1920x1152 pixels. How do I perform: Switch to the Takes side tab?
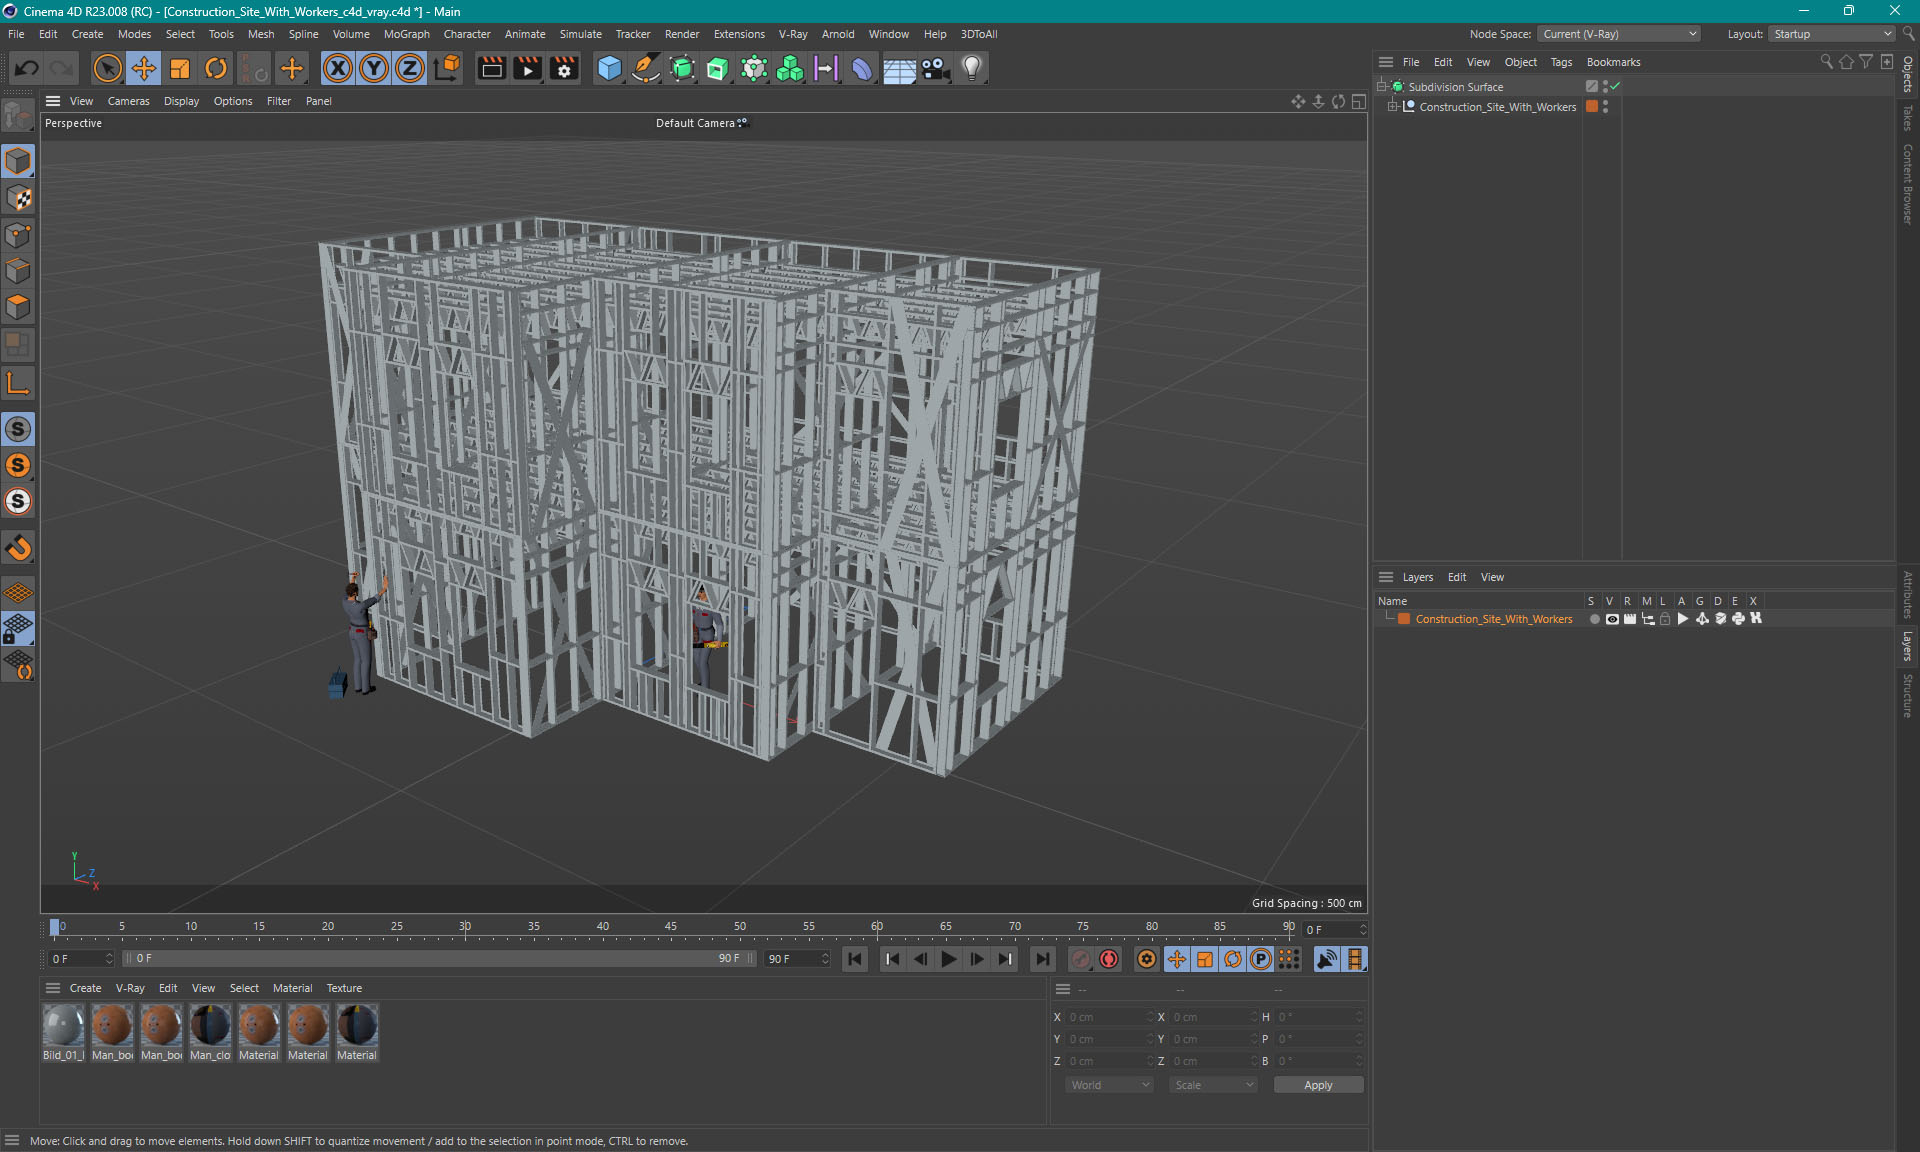coord(1908,118)
